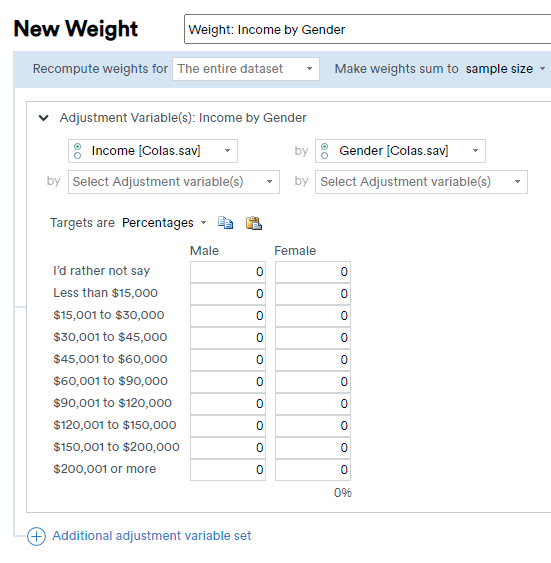Click the weight name text field

coord(368,29)
